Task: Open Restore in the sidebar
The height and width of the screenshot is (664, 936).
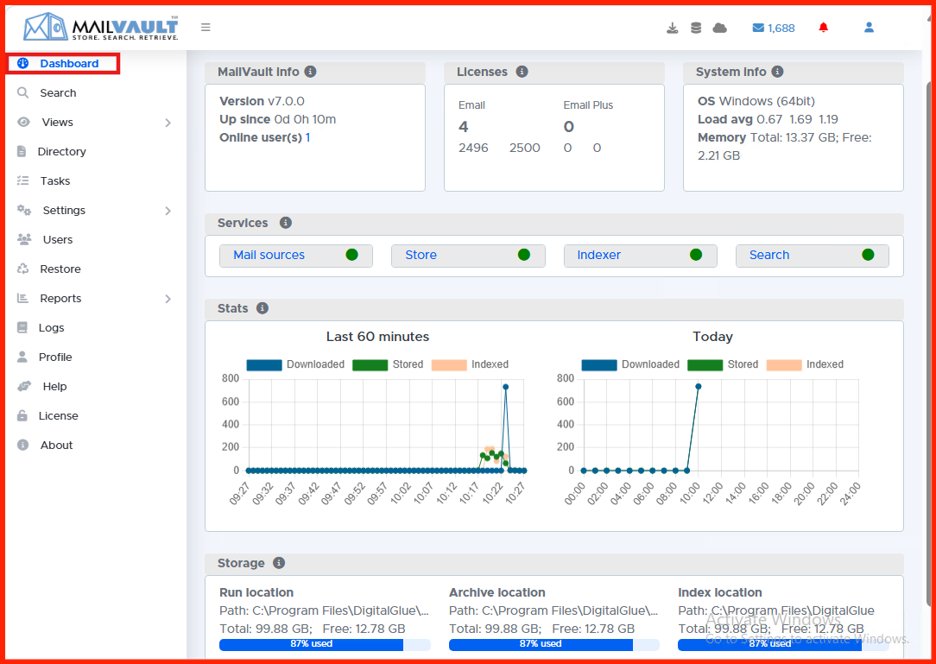Action: click(60, 269)
